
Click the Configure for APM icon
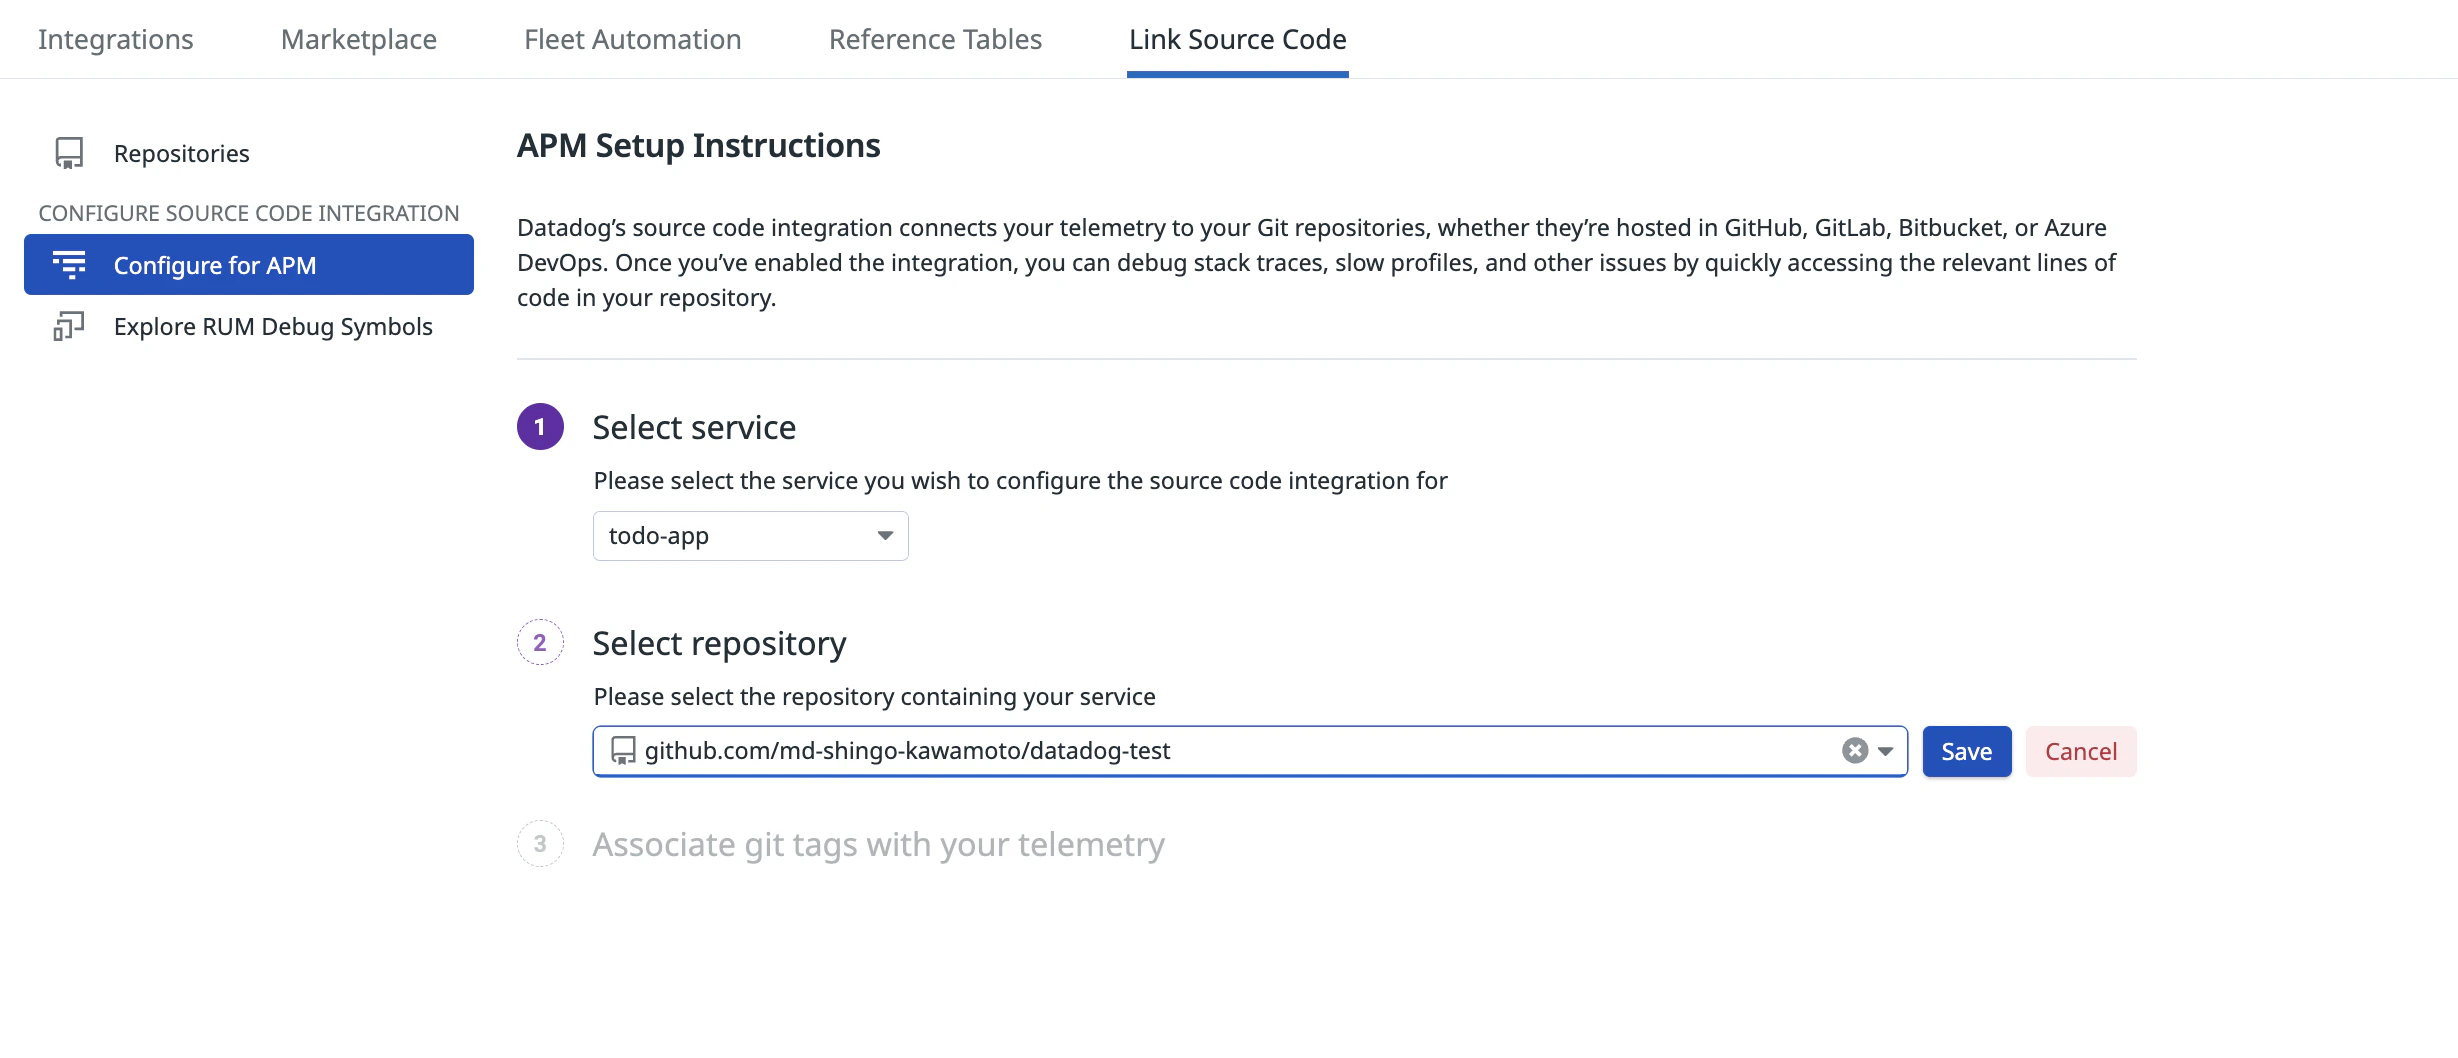(69, 265)
